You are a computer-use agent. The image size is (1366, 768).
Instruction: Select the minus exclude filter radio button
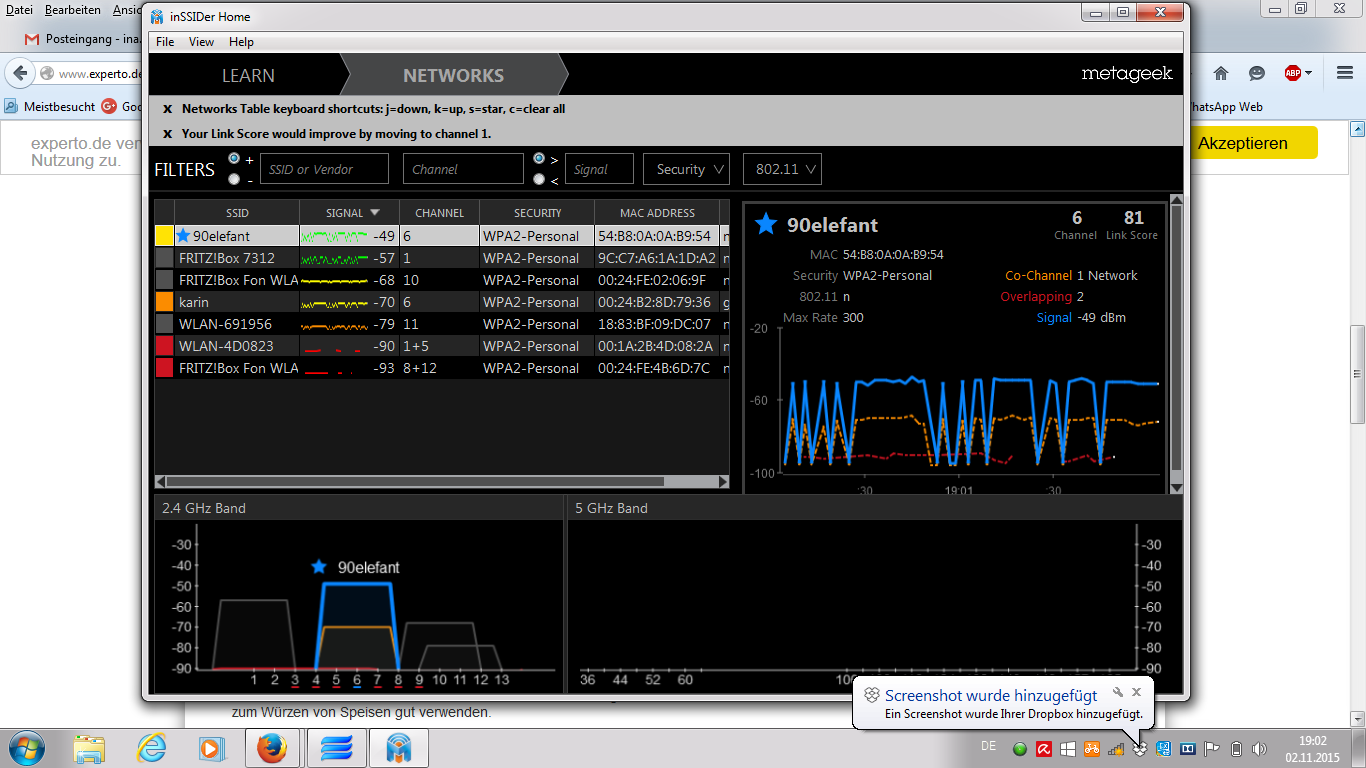click(x=234, y=180)
